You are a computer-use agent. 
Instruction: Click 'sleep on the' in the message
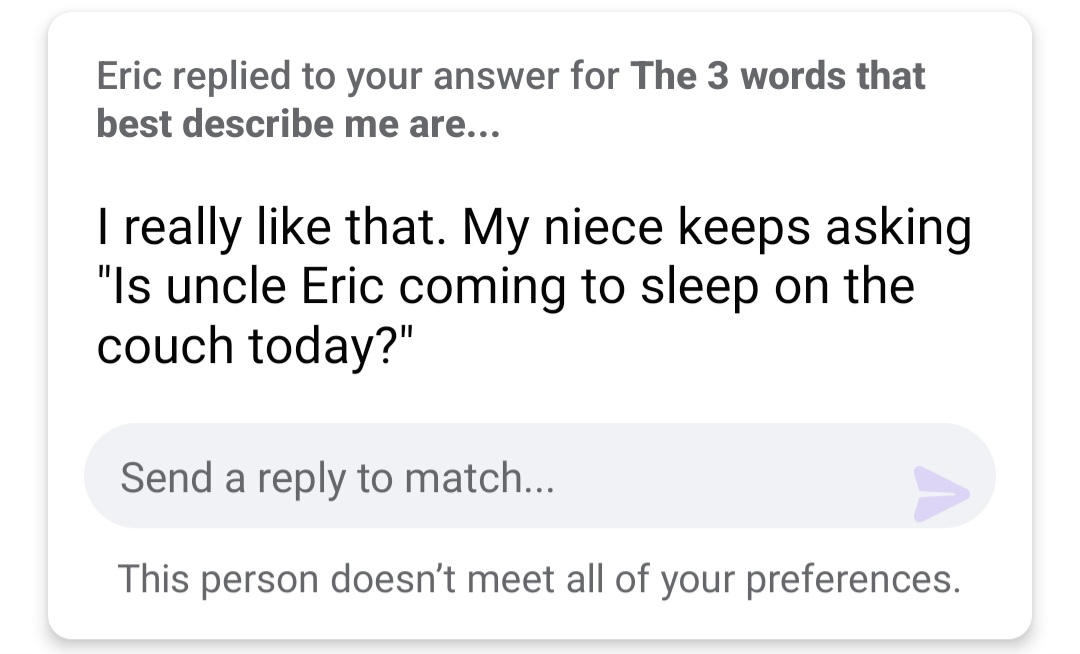[x=775, y=286]
